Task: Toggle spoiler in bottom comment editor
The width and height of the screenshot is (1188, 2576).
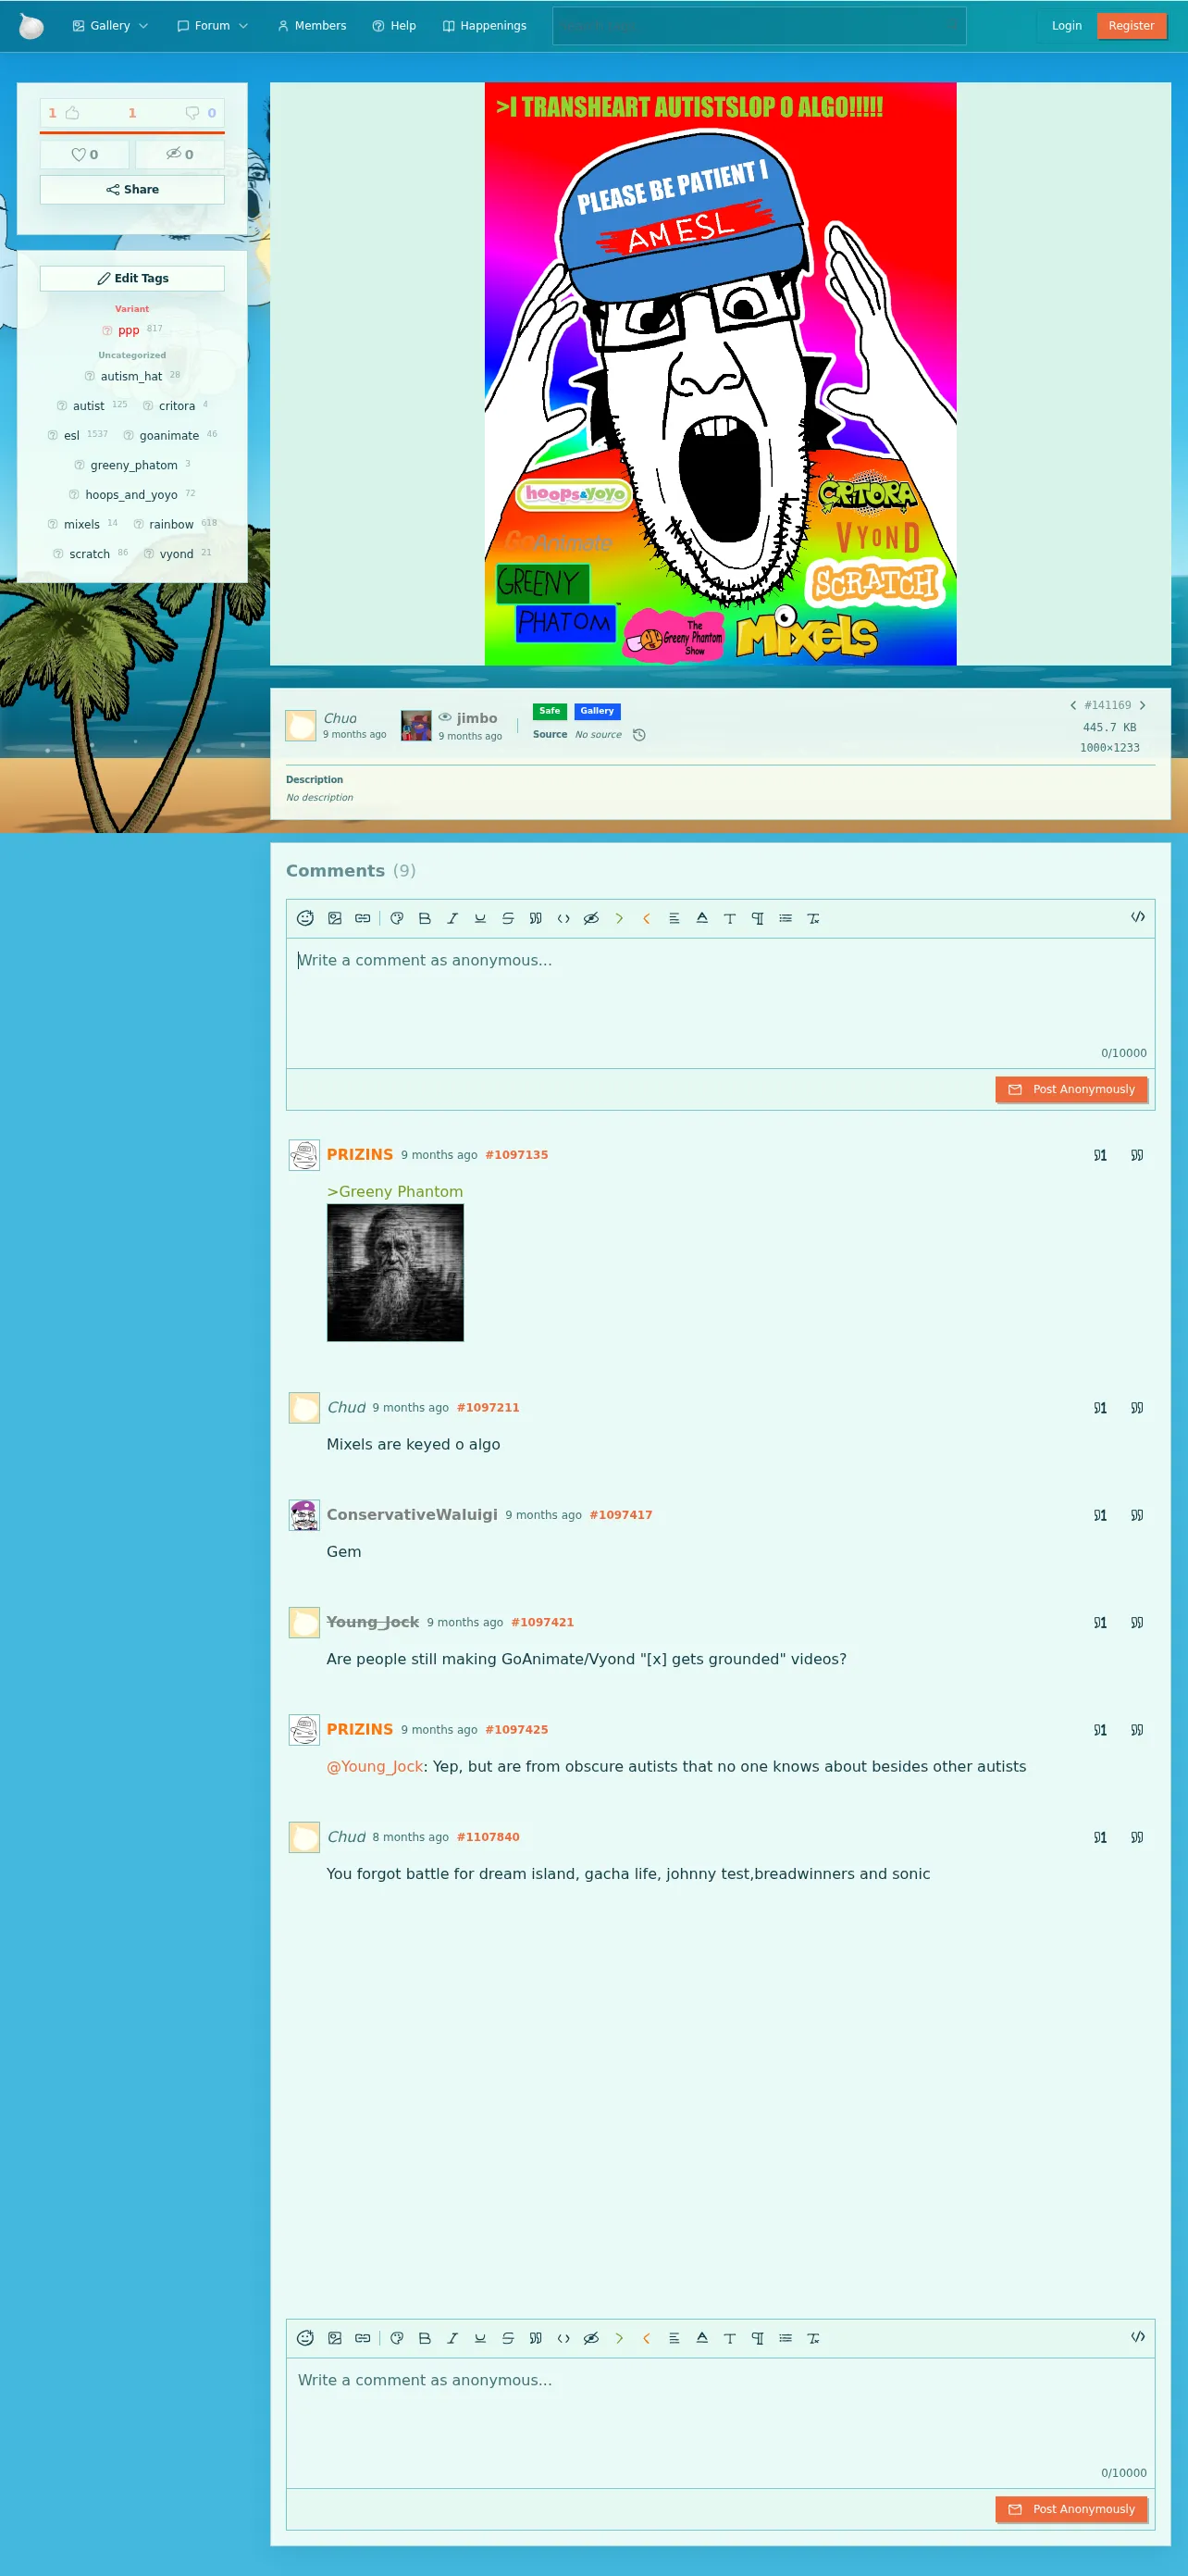Action: point(591,2338)
